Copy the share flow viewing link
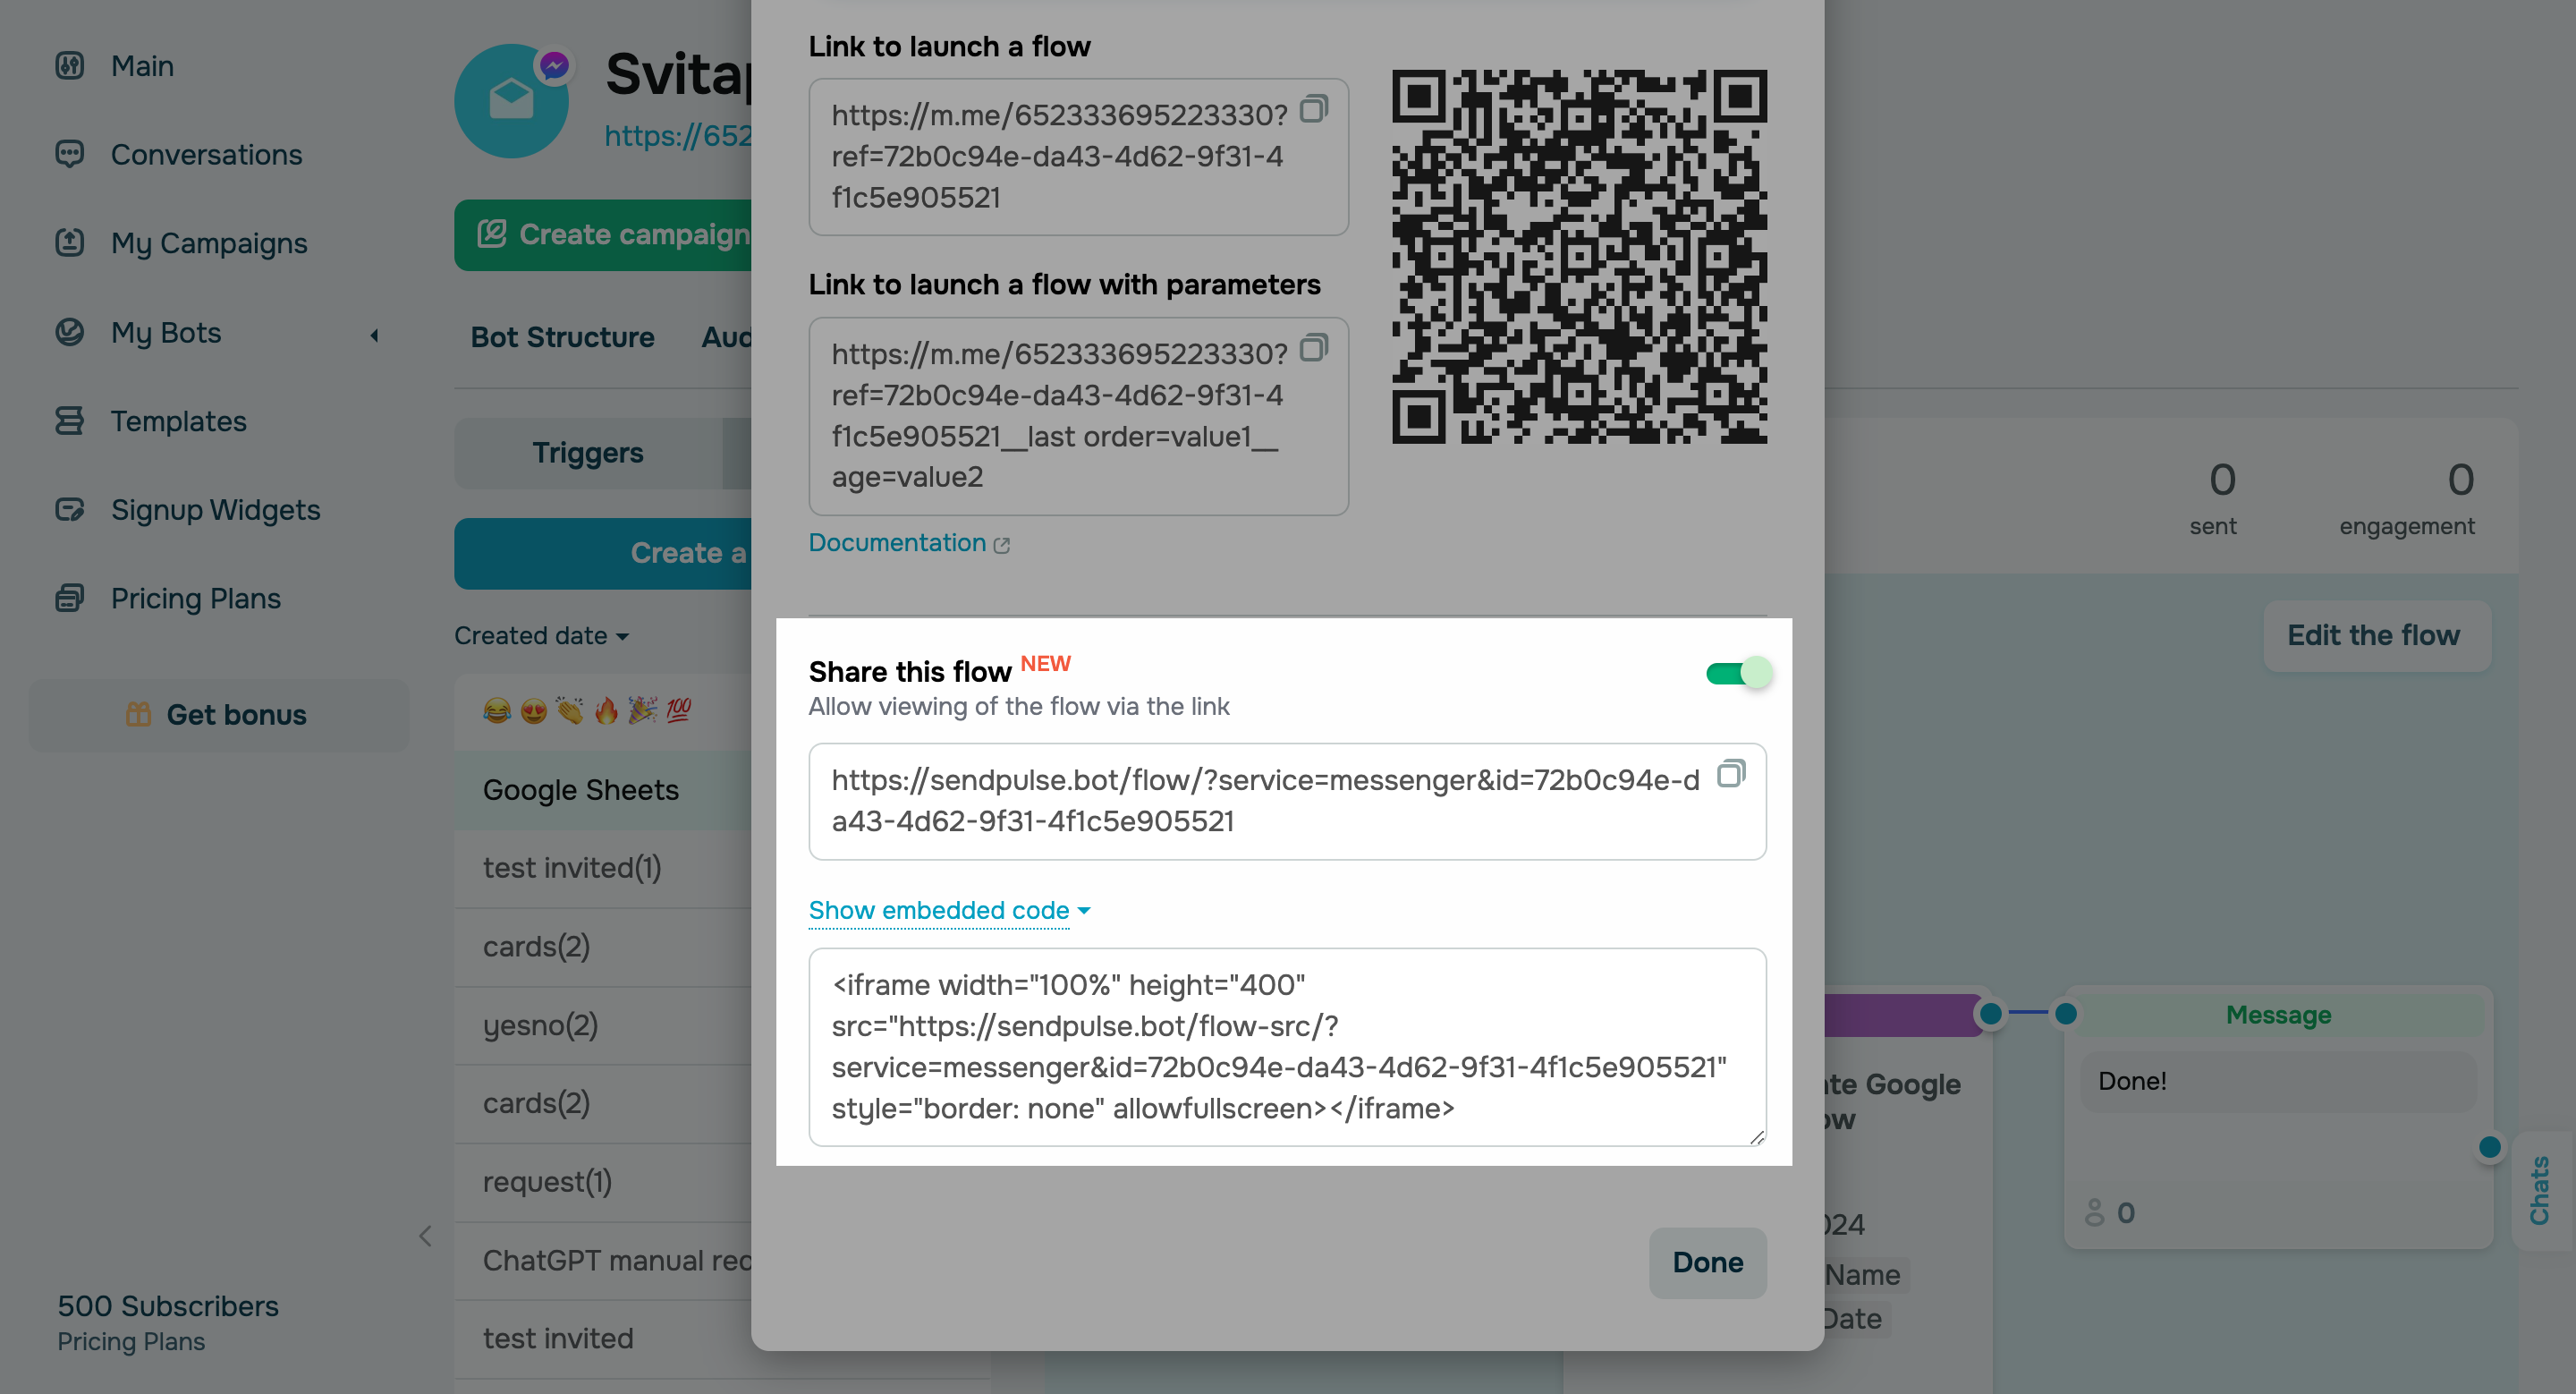2576x1394 pixels. pyautogui.click(x=1731, y=774)
